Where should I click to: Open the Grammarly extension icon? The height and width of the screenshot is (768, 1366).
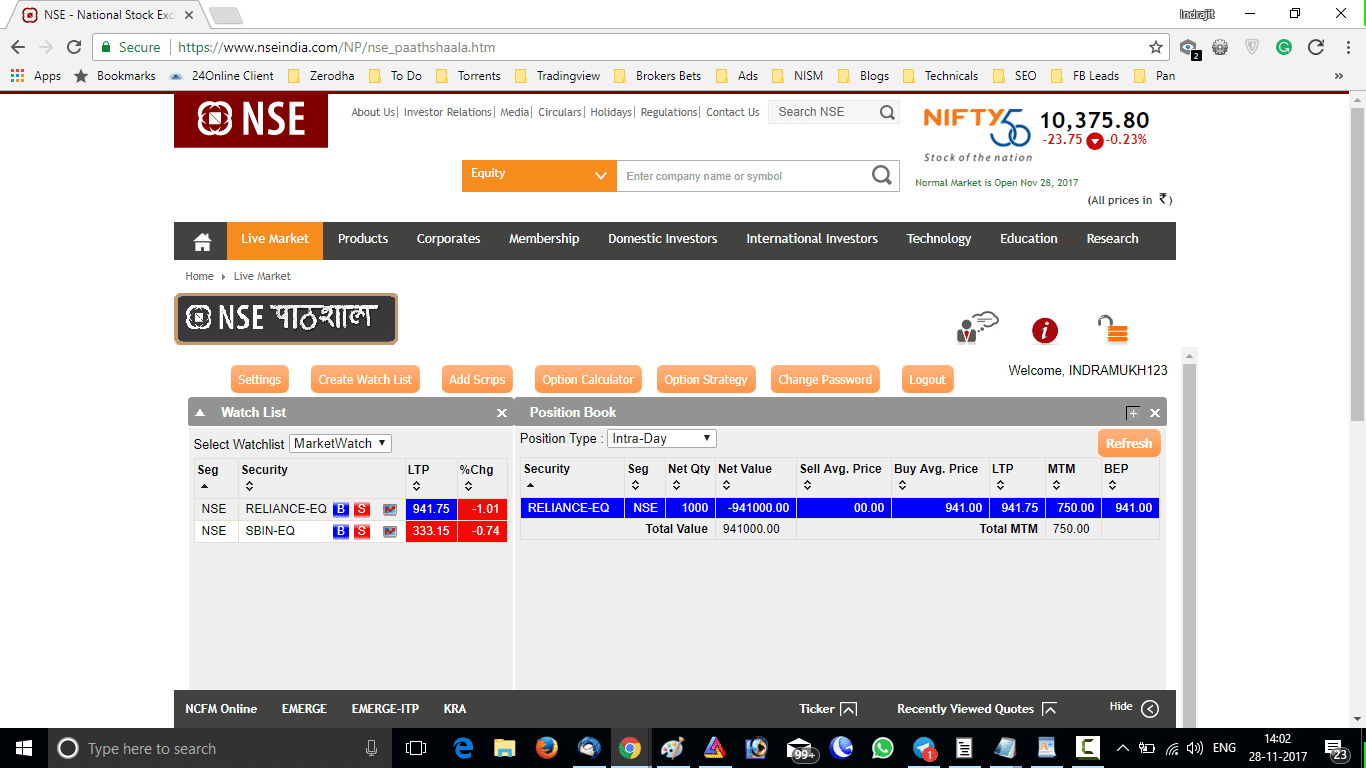pos(1284,47)
